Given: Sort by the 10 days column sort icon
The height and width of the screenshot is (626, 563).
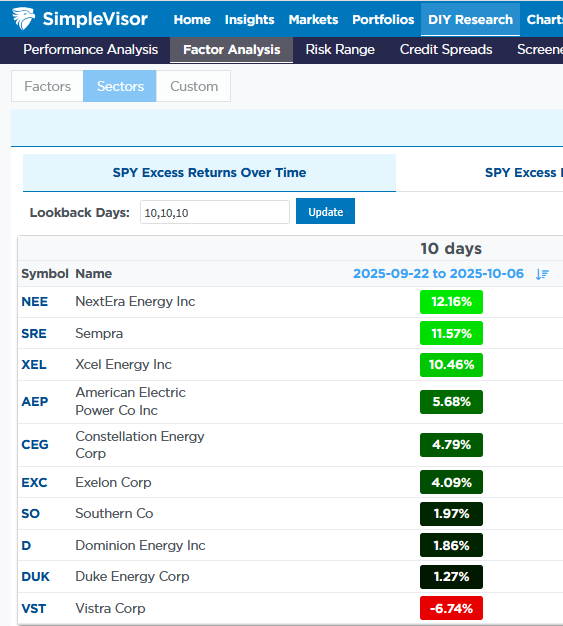Looking at the screenshot, I should [542, 274].
